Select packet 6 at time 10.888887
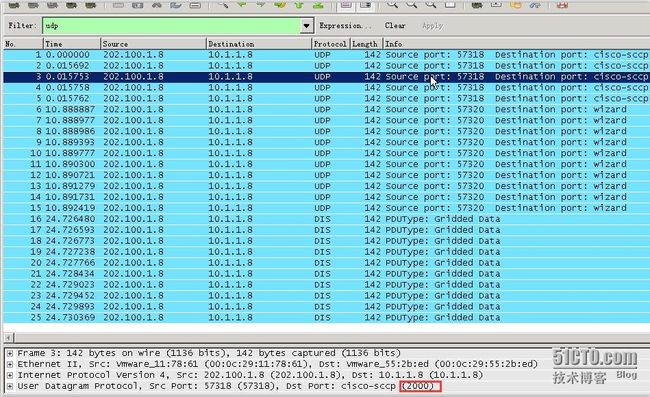The image size is (650, 397). (327, 109)
